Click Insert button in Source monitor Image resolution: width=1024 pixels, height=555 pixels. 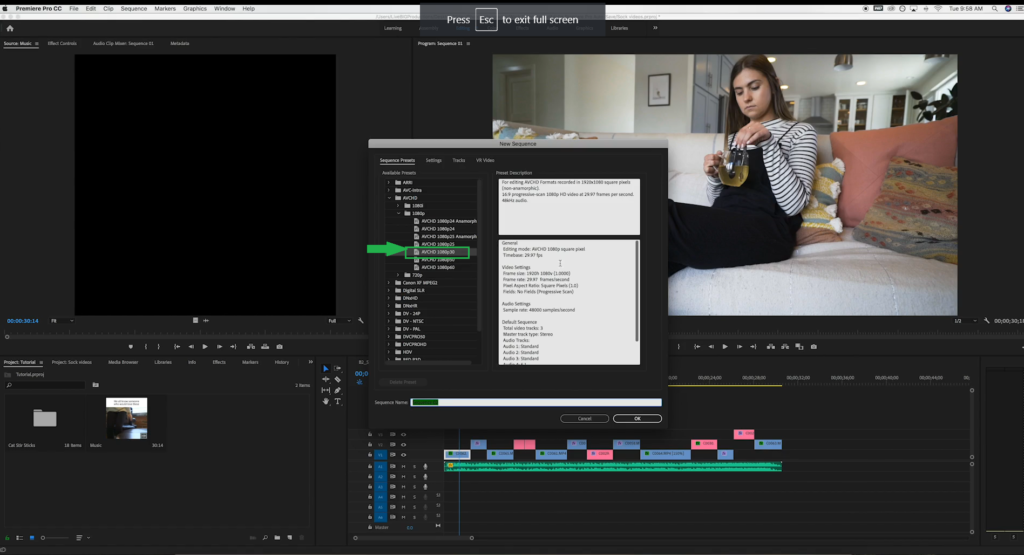(251, 347)
